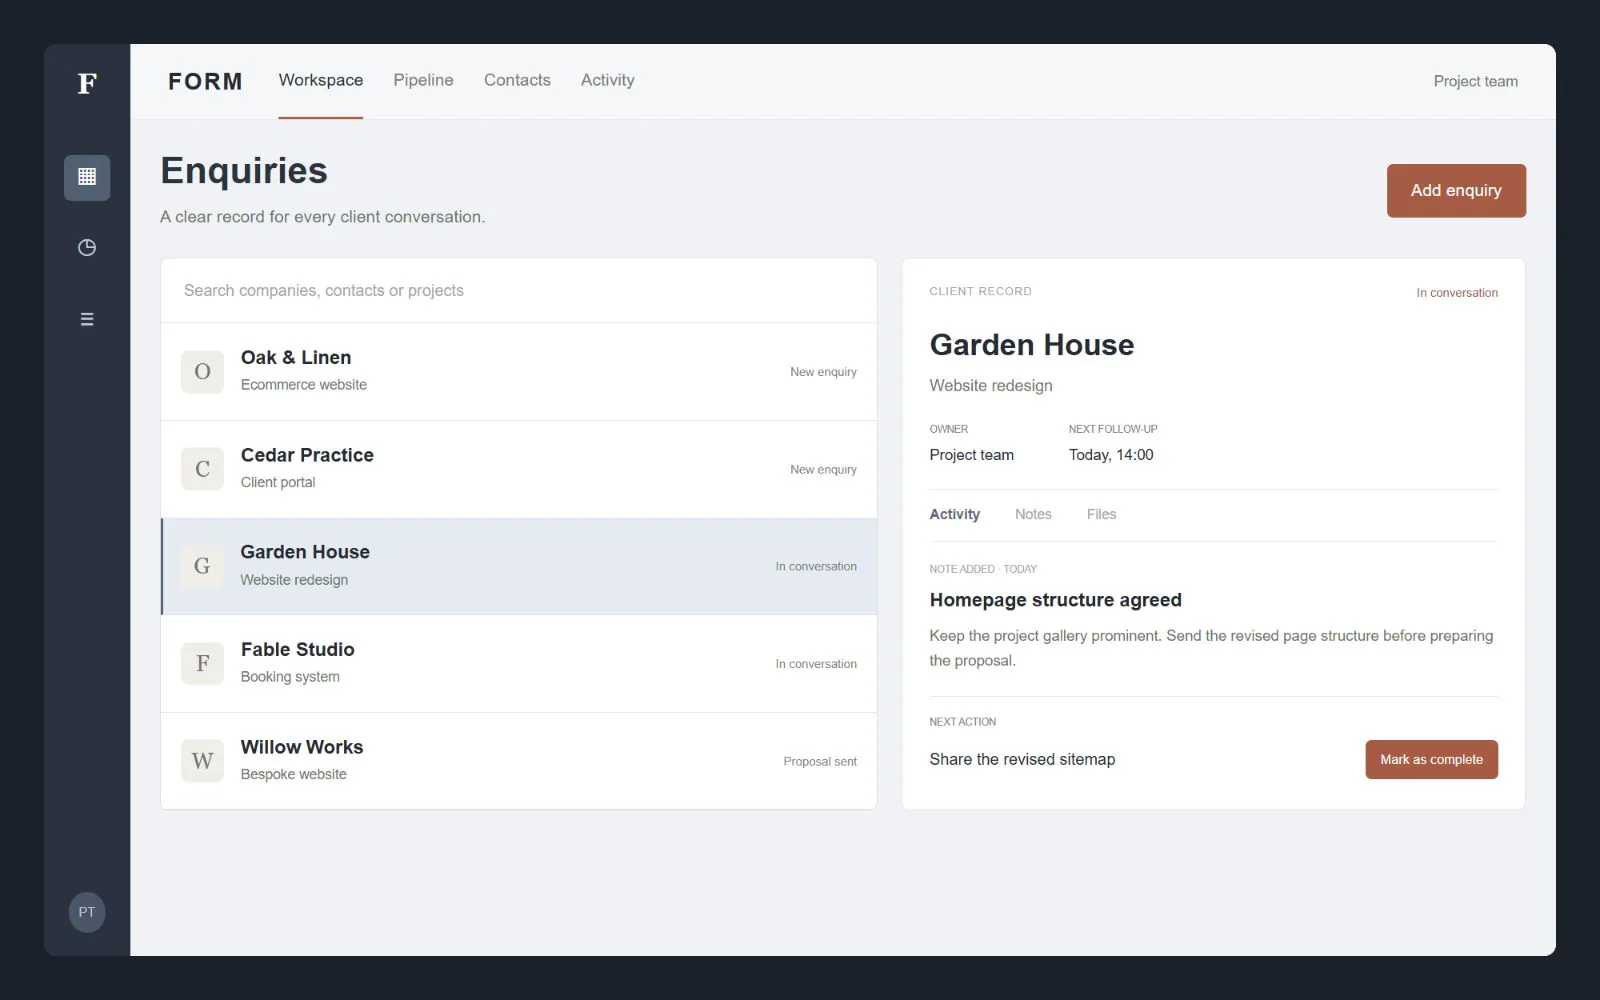Select the Willow Works enquiry name

click(x=302, y=747)
